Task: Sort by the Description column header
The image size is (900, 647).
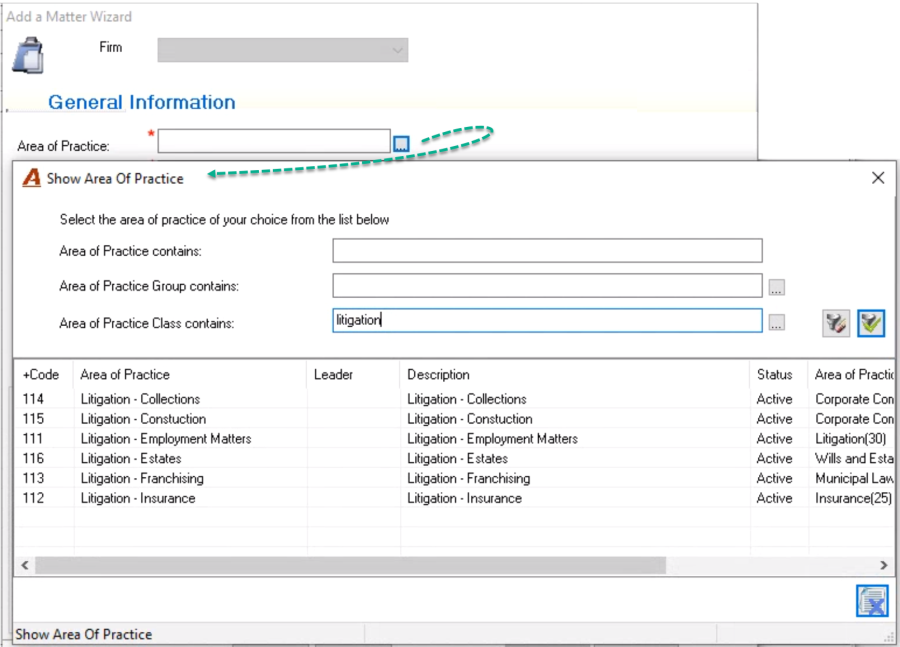Action: [575, 374]
